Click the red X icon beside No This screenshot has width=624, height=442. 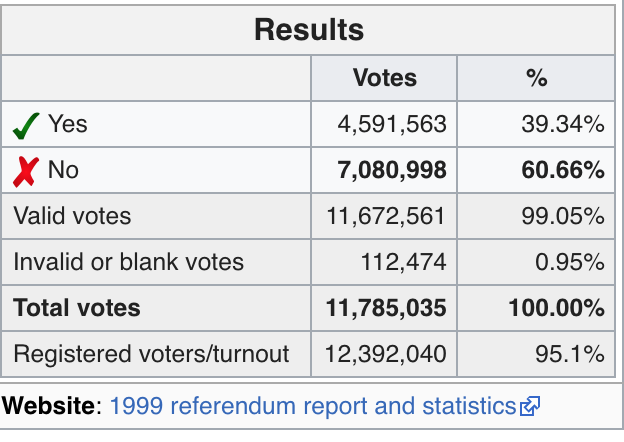pos(25,171)
